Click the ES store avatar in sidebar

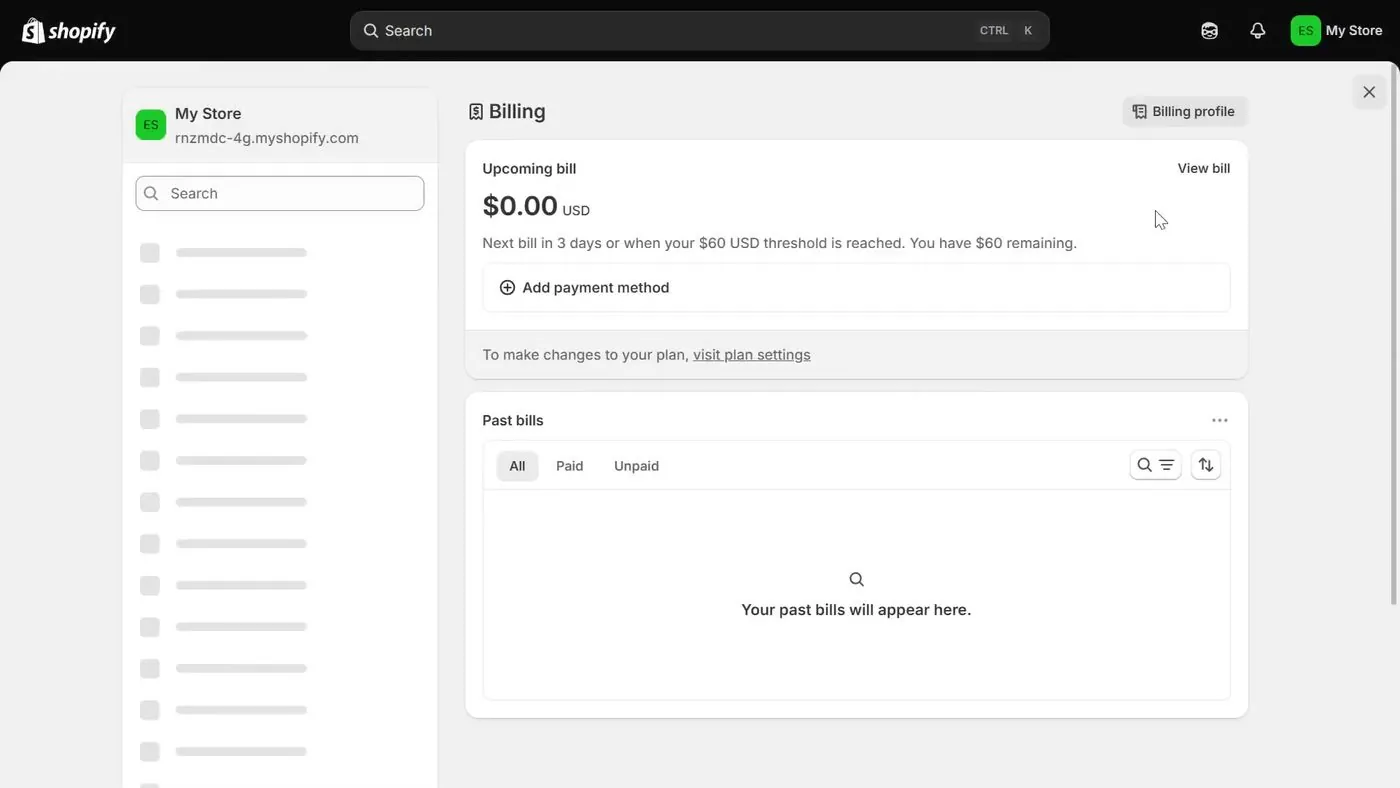(151, 125)
